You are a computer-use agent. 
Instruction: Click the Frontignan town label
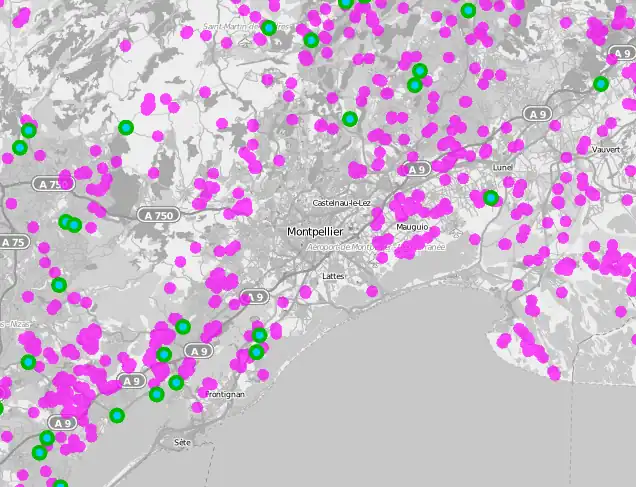224,395
